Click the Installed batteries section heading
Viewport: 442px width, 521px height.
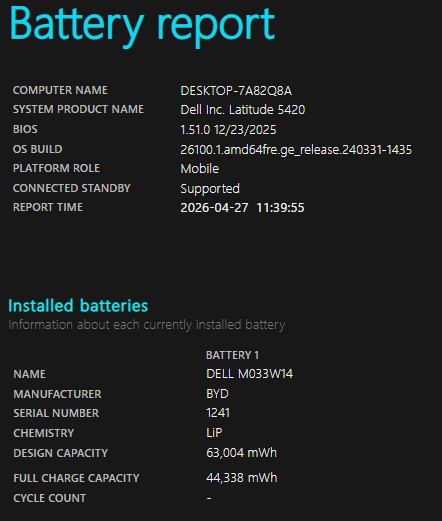[x=78, y=306]
